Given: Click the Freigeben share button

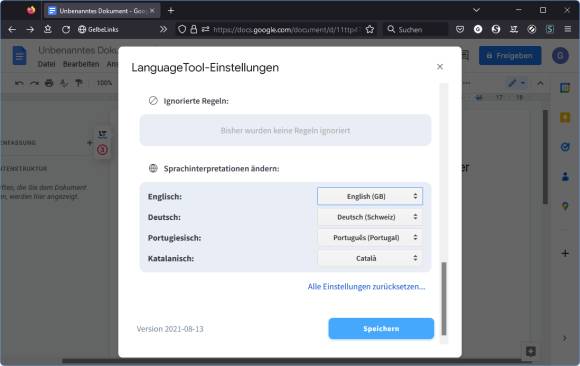Looking at the screenshot, I should (x=510, y=56).
